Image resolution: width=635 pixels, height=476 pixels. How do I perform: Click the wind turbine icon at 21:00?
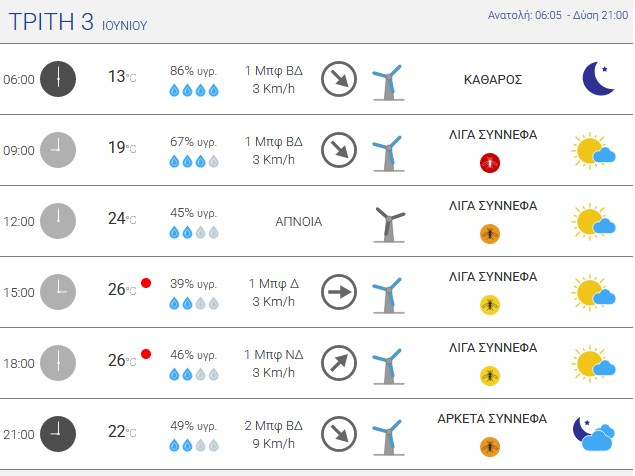pos(388,438)
